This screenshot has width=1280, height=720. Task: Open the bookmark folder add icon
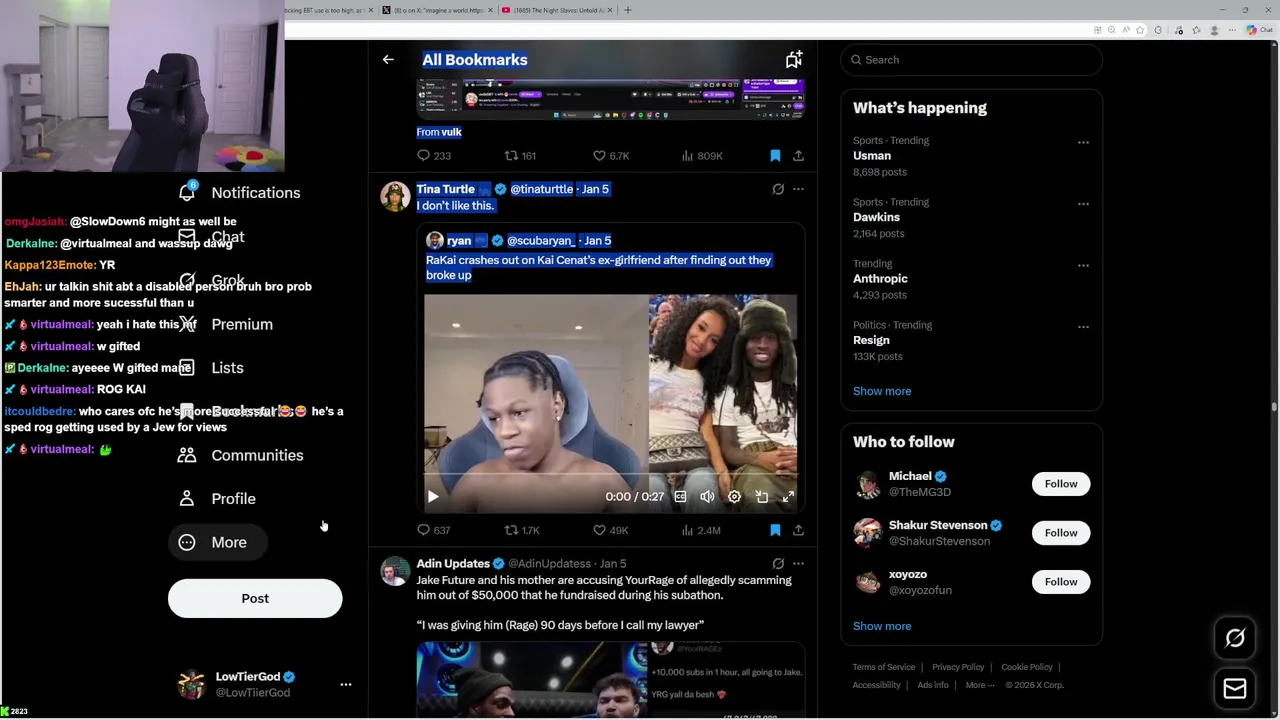click(793, 60)
